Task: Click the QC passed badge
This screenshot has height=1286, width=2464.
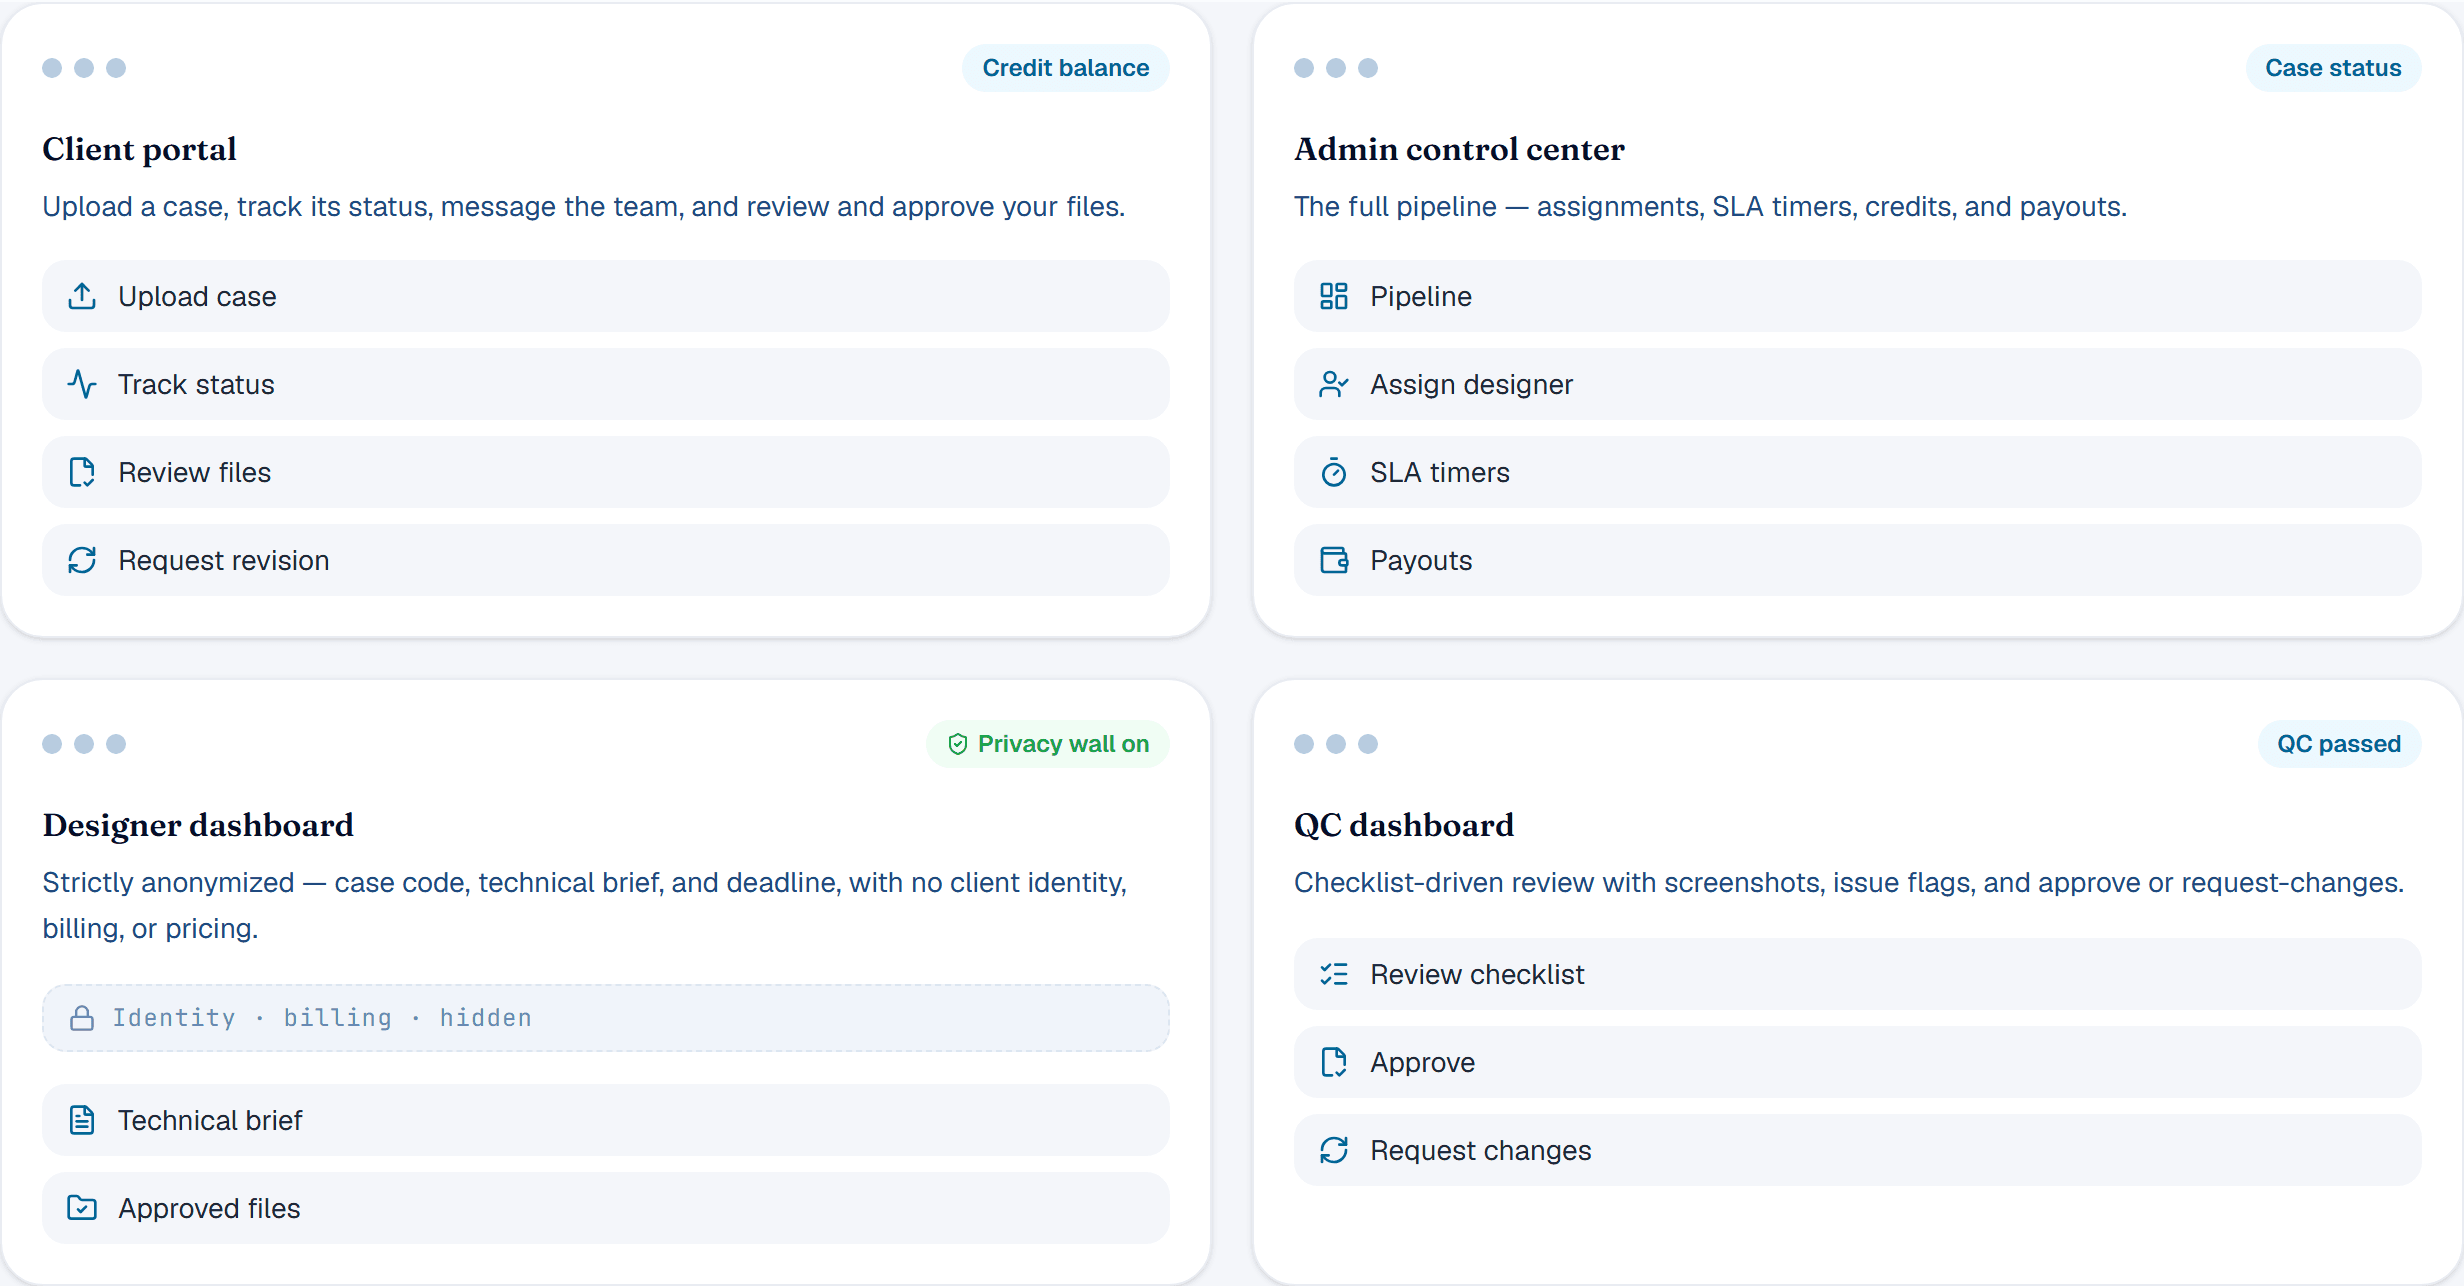Action: 2339,744
